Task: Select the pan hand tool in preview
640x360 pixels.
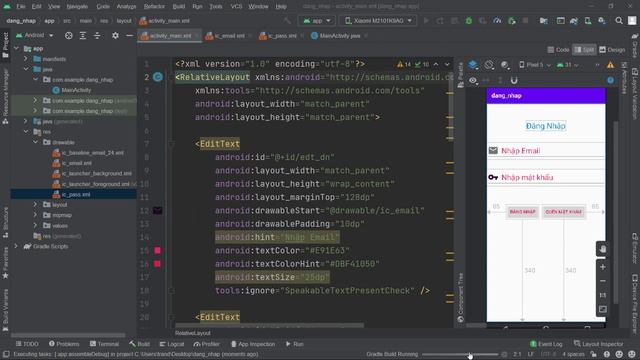Action: (x=603, y=249)
